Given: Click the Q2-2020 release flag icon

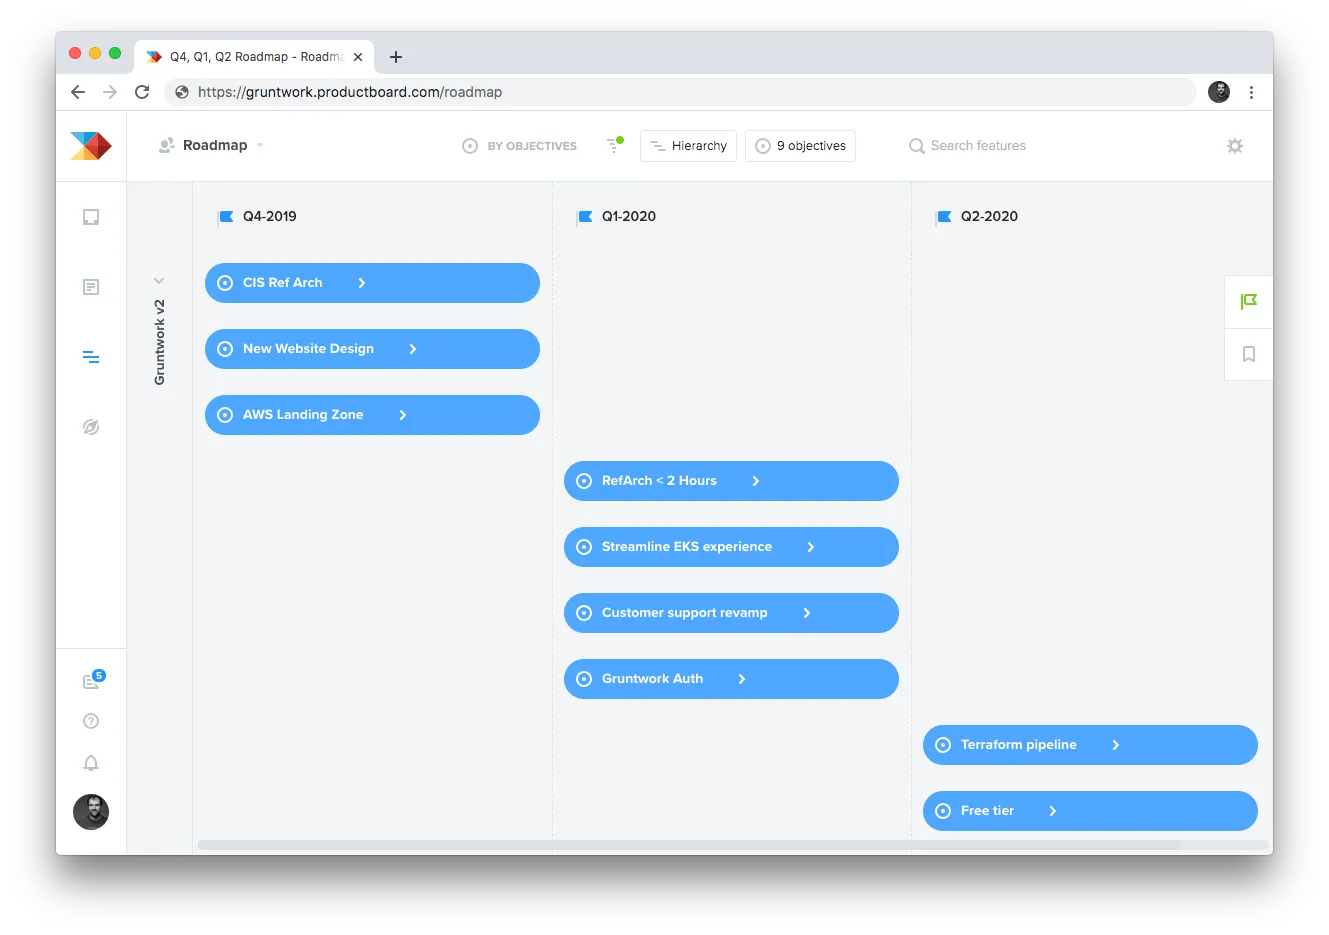Looking at the screenshot, I should click(x=944, y=216).
